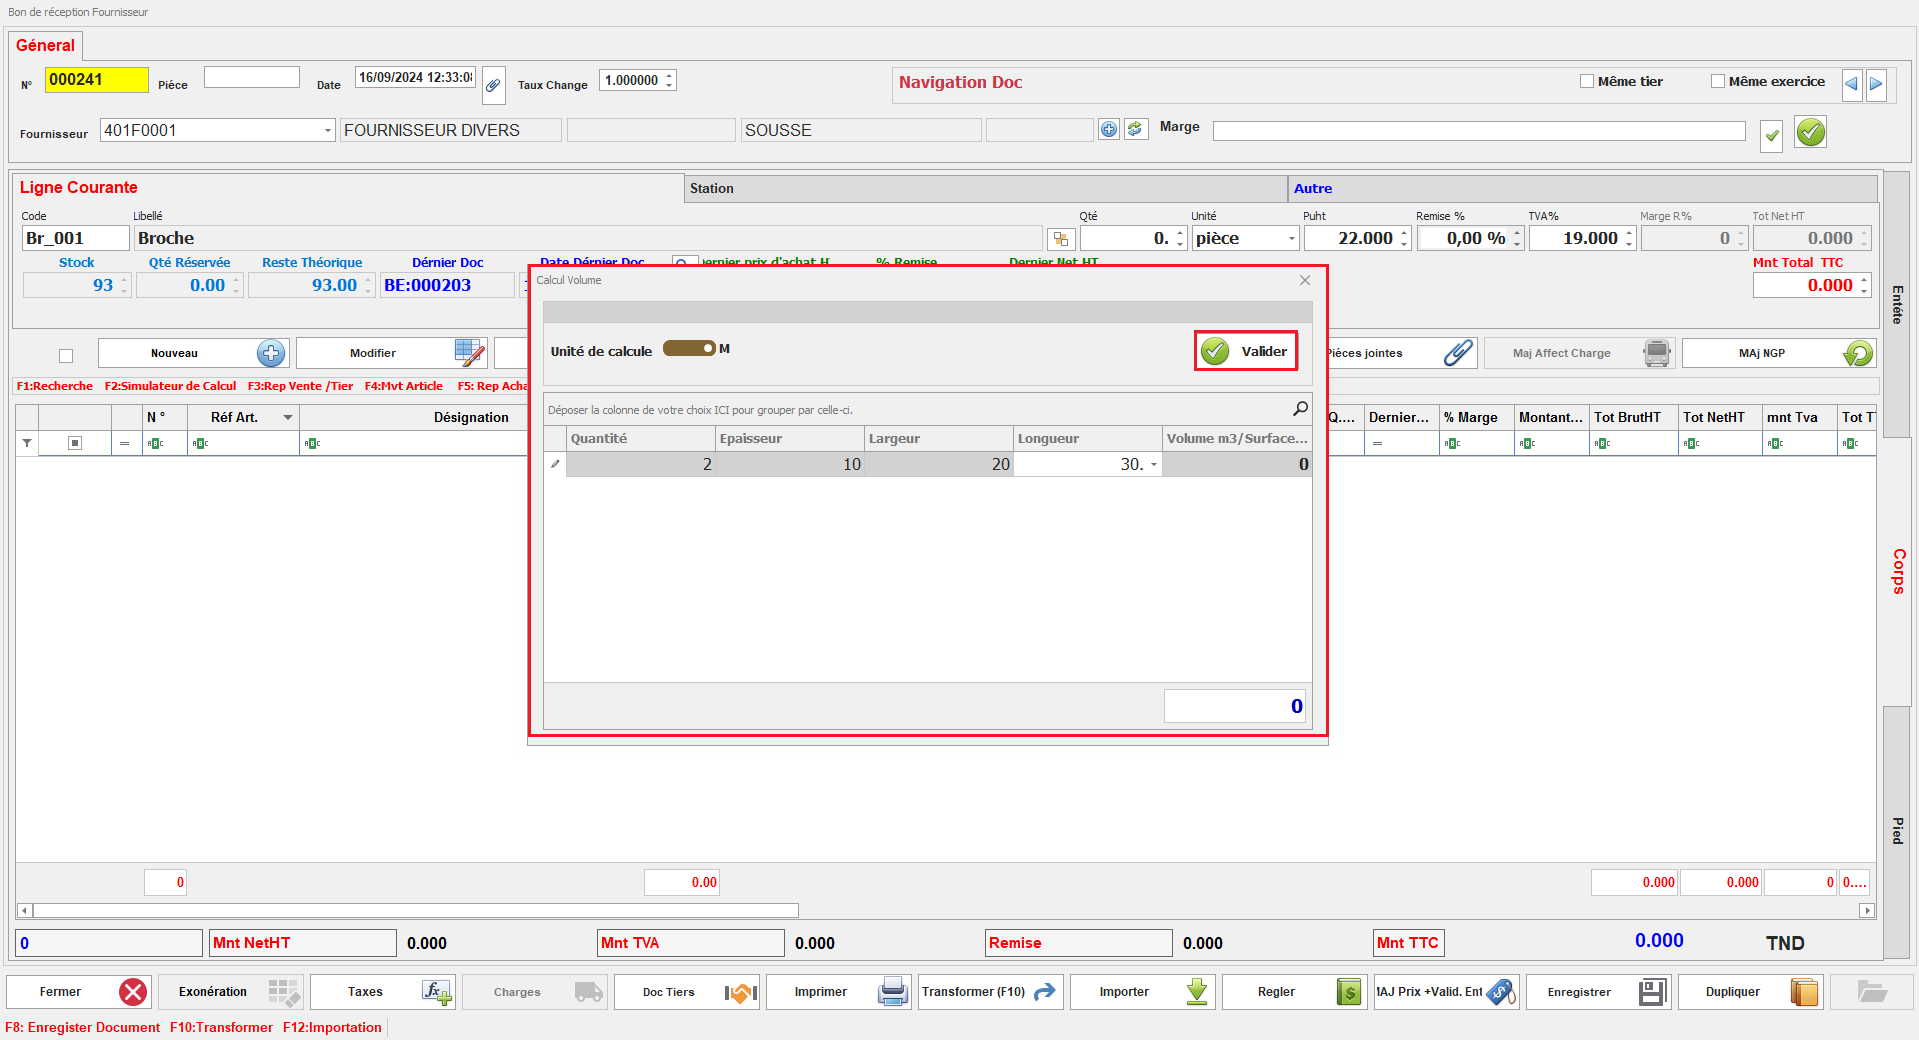The width and height of the screenshot is (1919, 1040).
Task: Check the Même tier checkbox
Action: 1586,82
